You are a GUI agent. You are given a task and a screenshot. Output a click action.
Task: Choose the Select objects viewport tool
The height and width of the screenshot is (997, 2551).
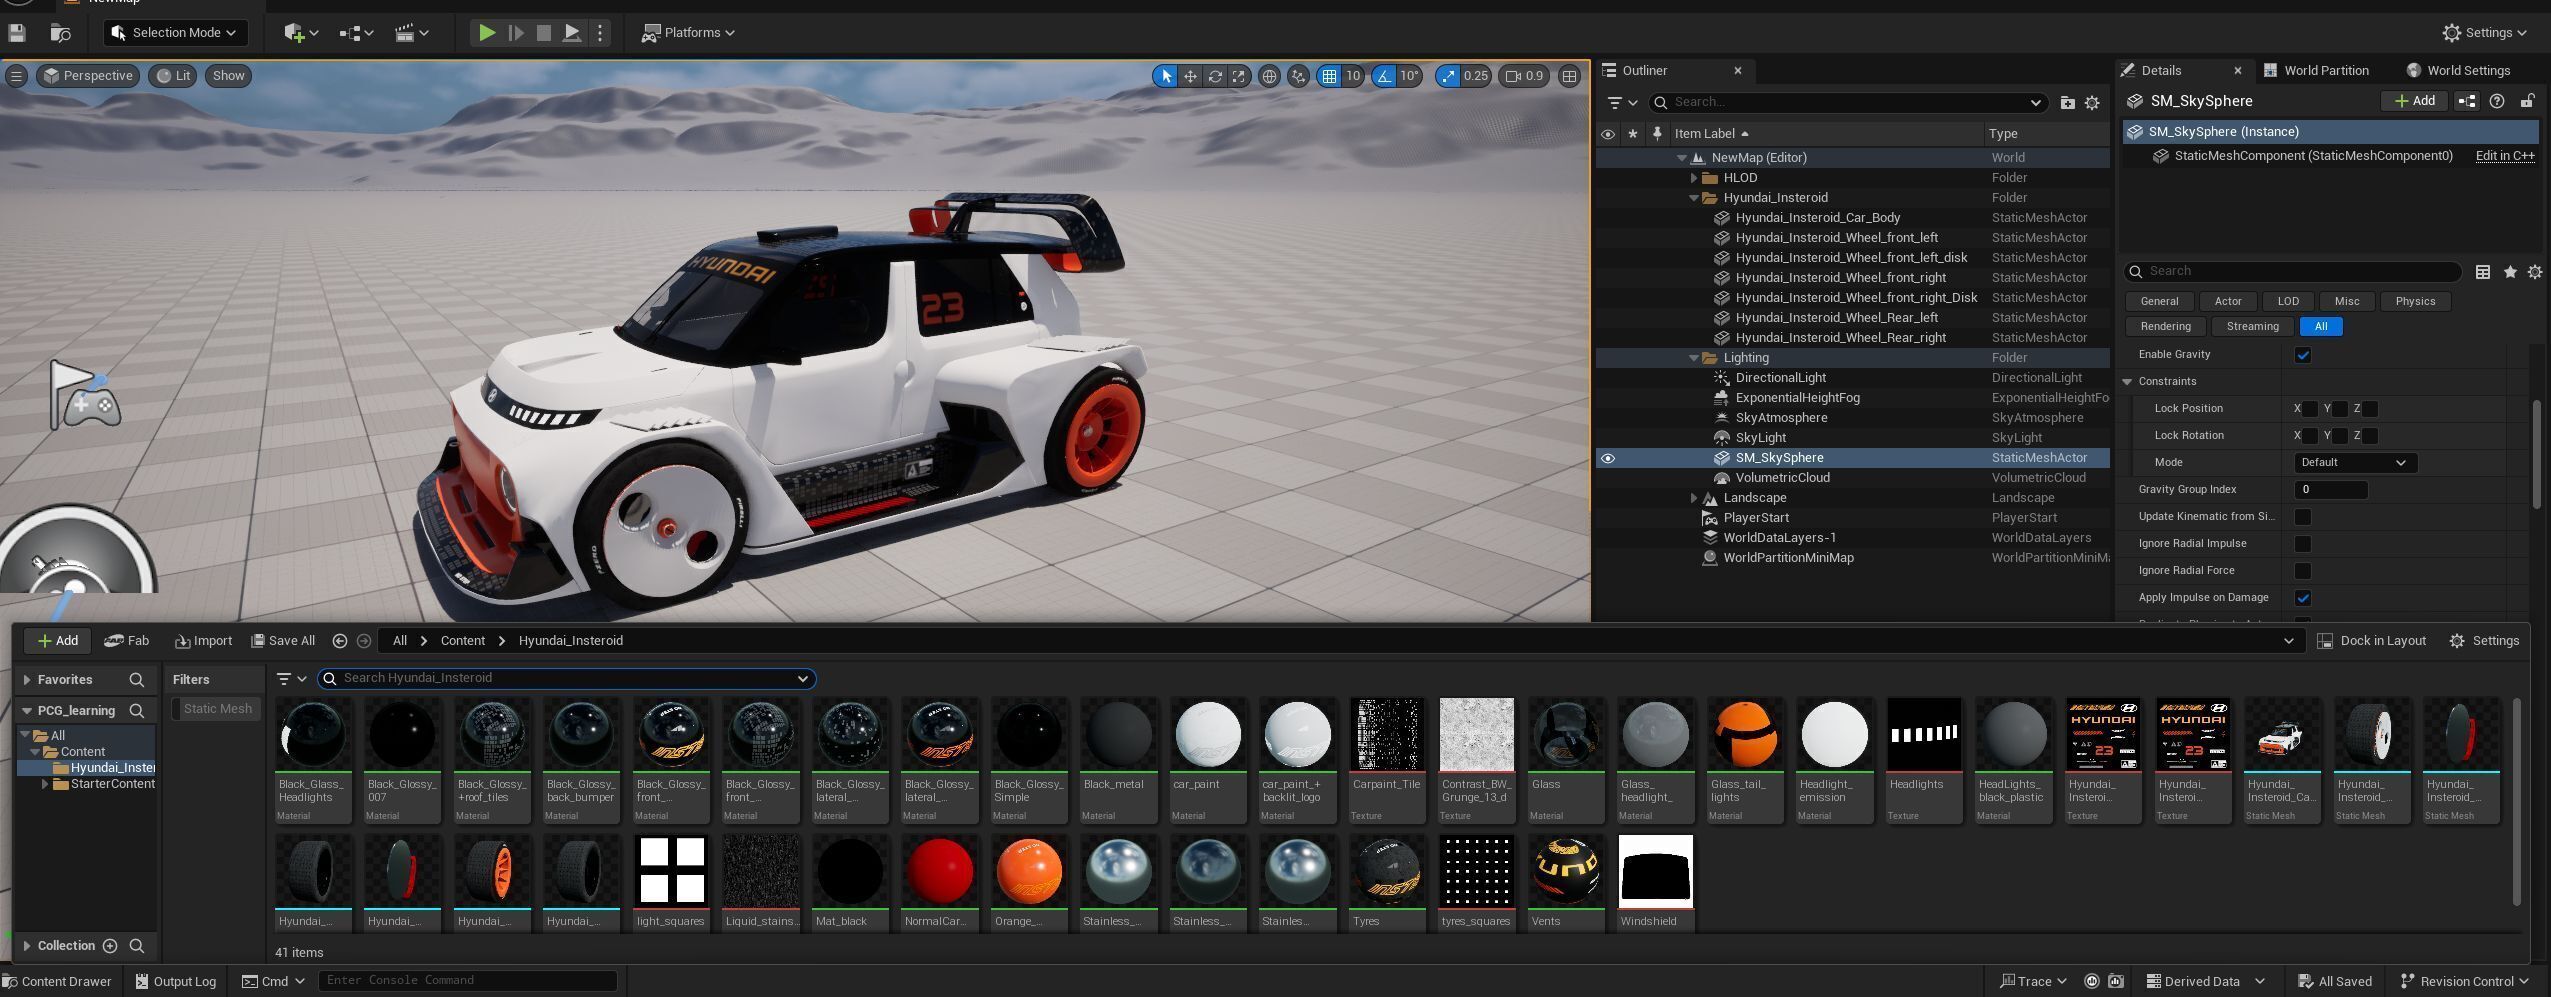tap(1165, 76)
